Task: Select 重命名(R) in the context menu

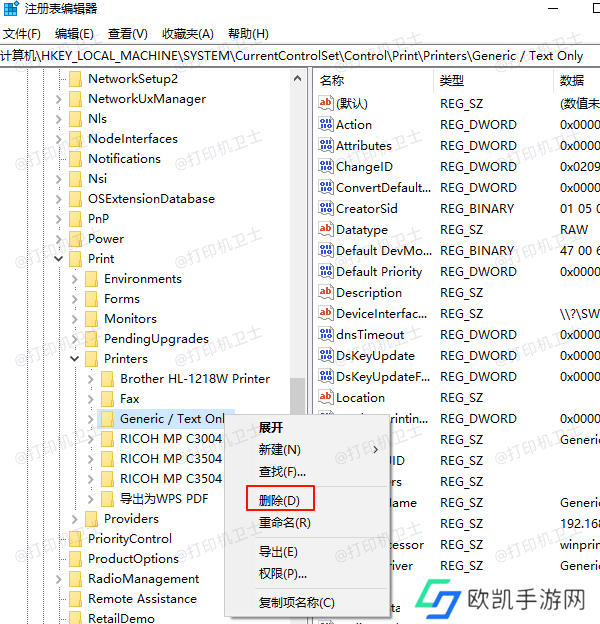Action: 284,522
